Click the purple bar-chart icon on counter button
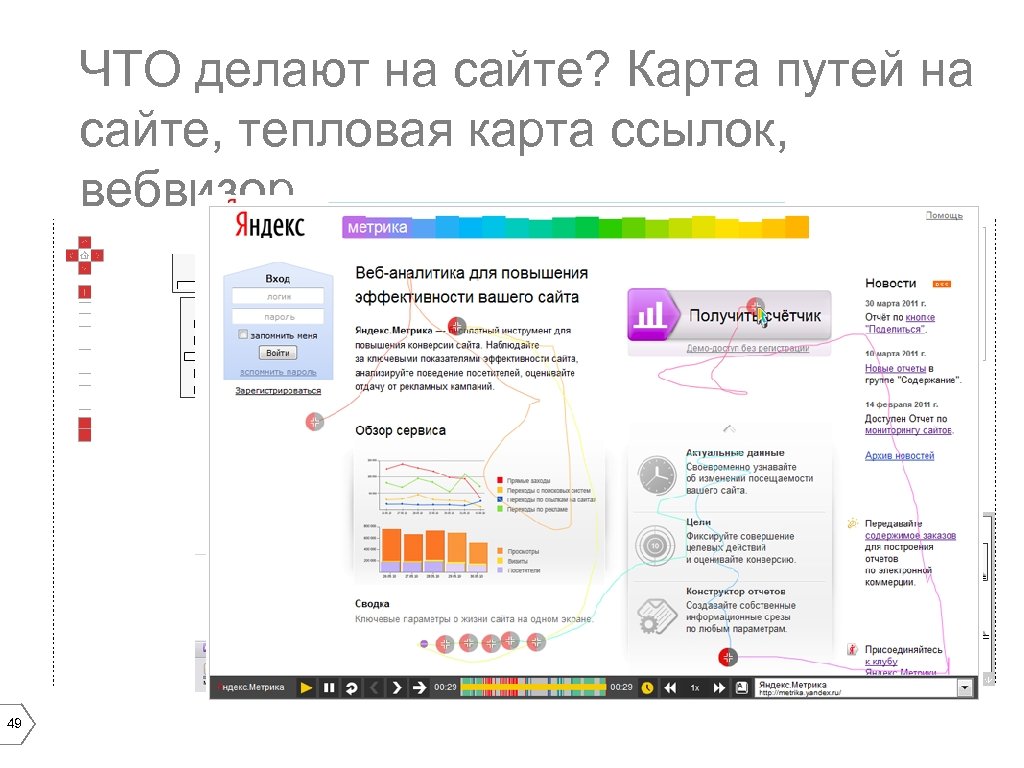 650,315
